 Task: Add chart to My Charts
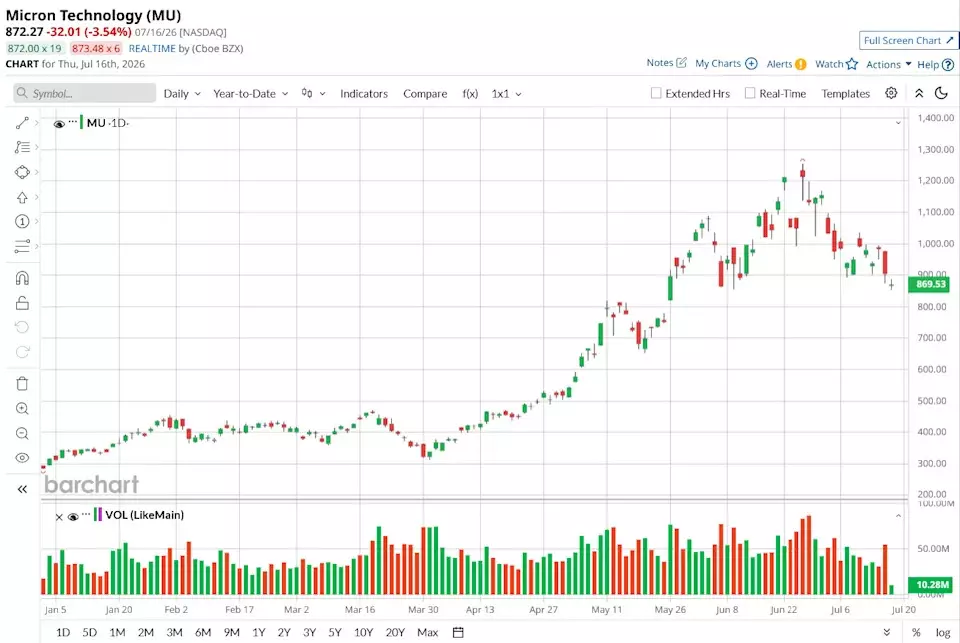point(726,63)
